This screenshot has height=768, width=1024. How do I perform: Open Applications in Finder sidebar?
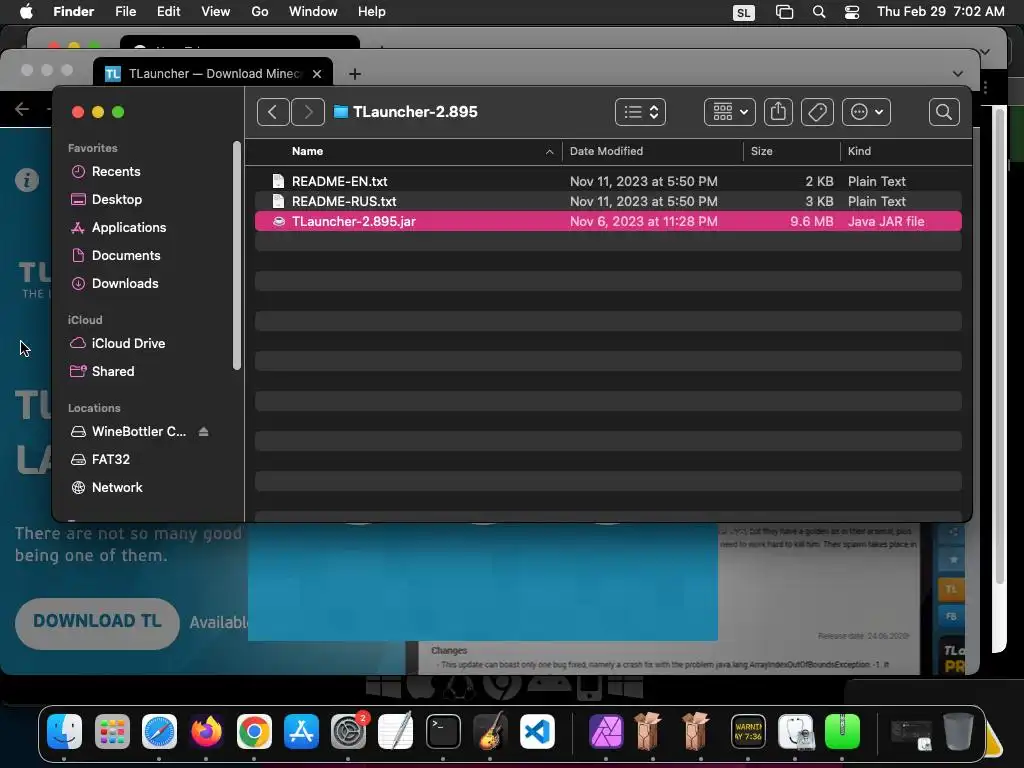click(118, 227)
